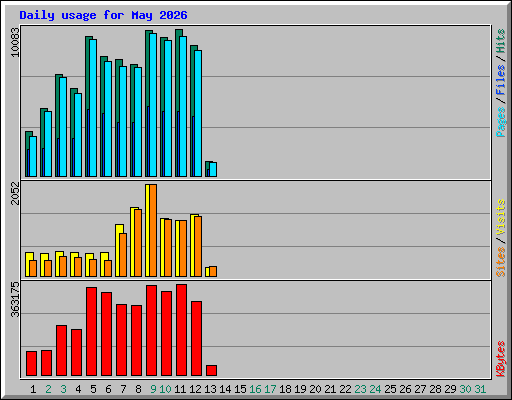Image resolution: width=512 pixels, height=400 pixels.
Task: Click the day 11 red KBytes bar
Action: pos(181,330)
